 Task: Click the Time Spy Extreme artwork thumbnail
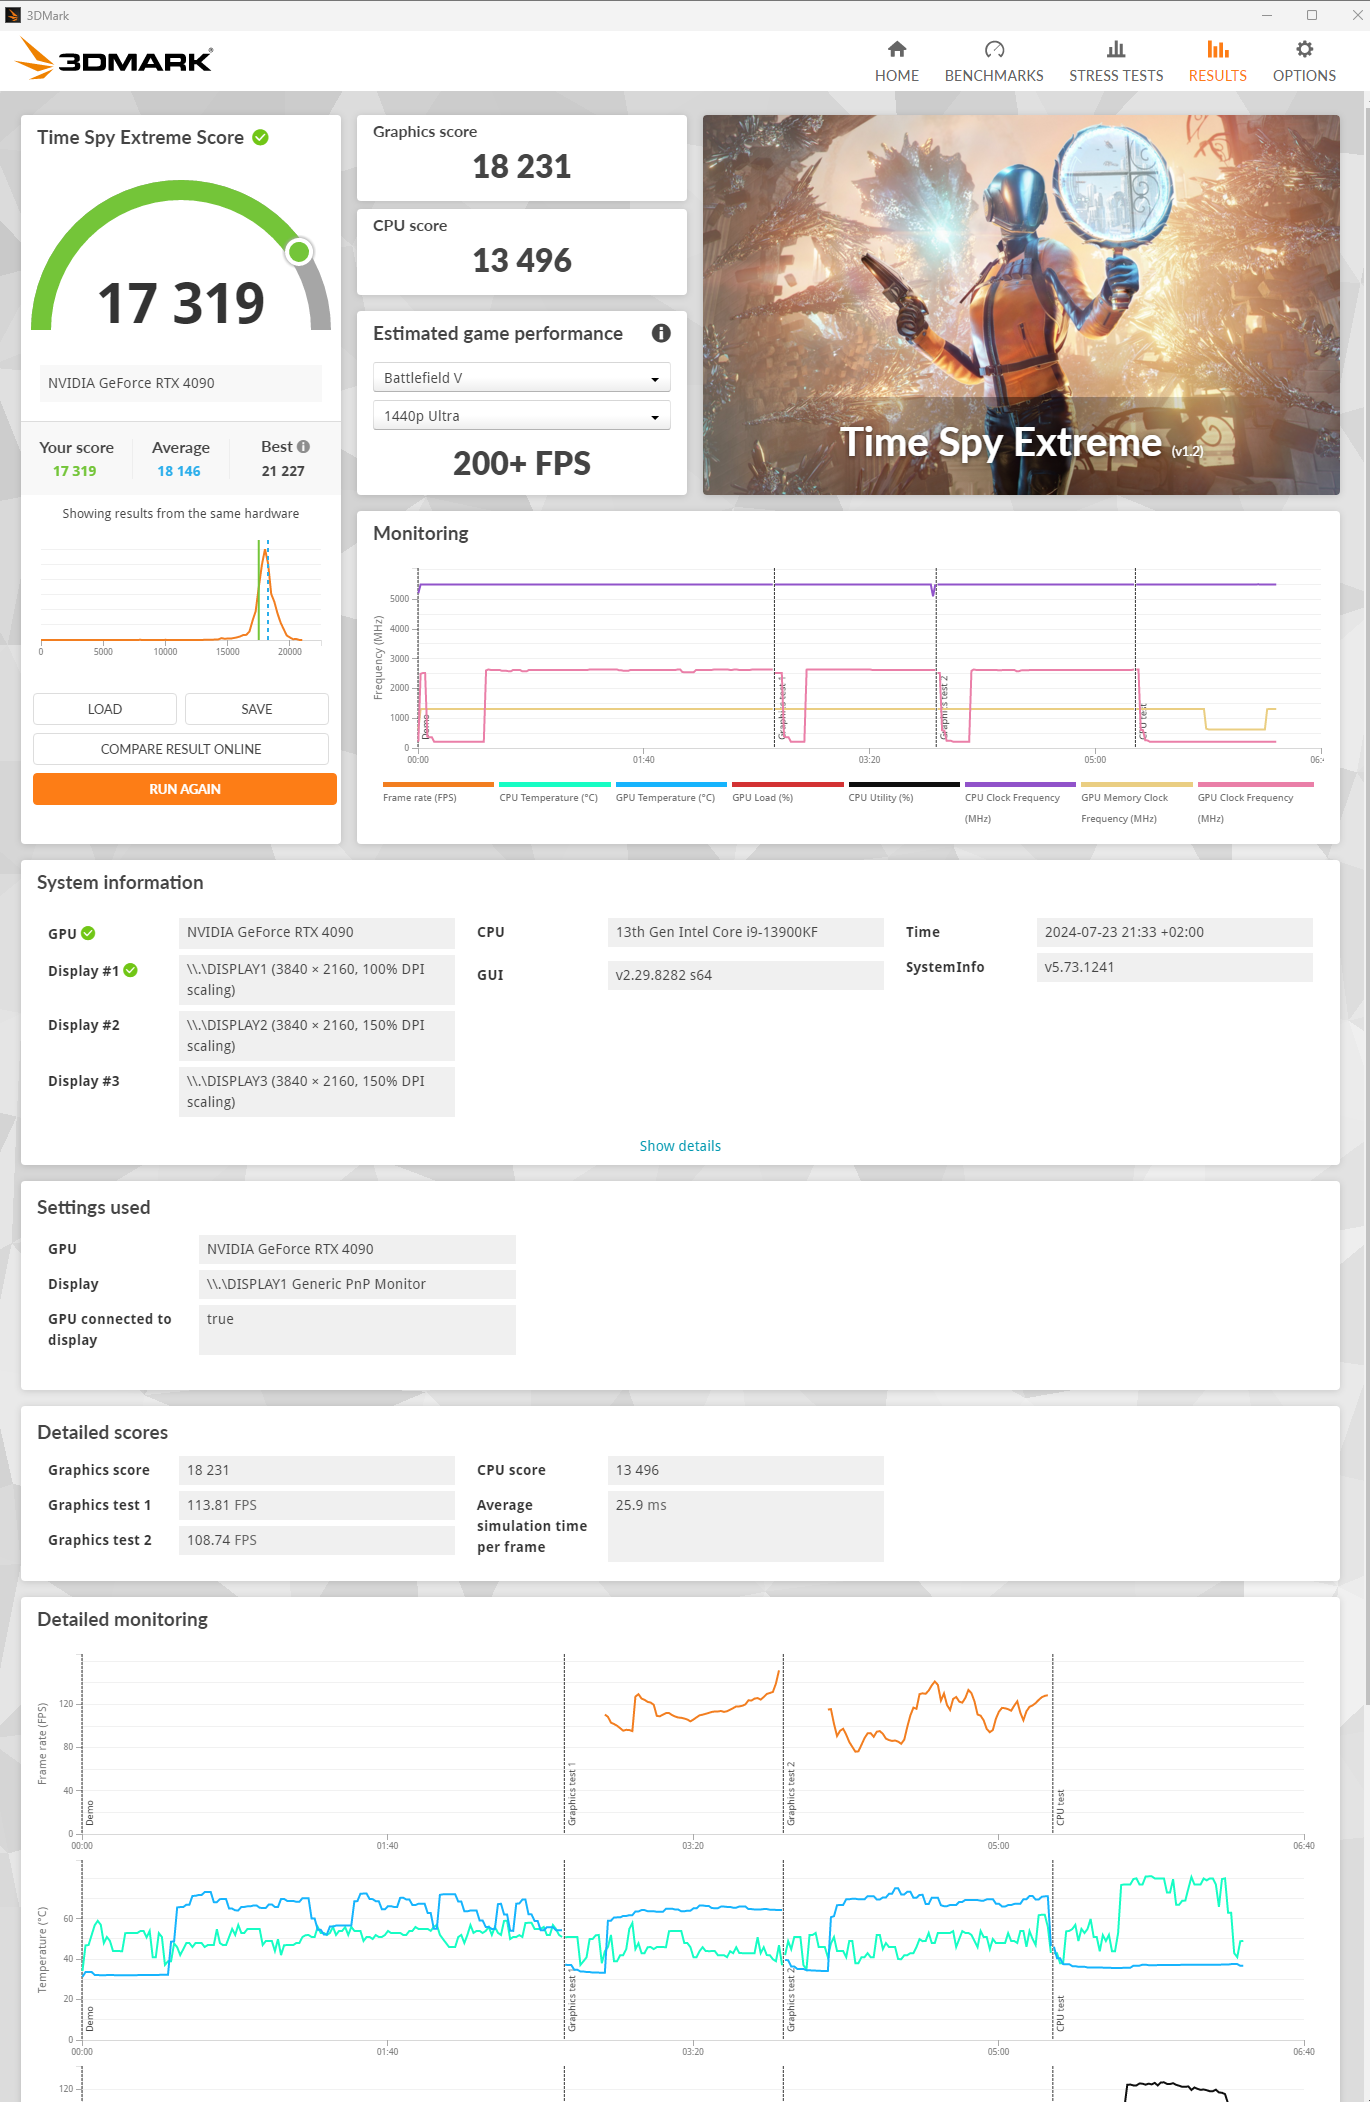1021,305
